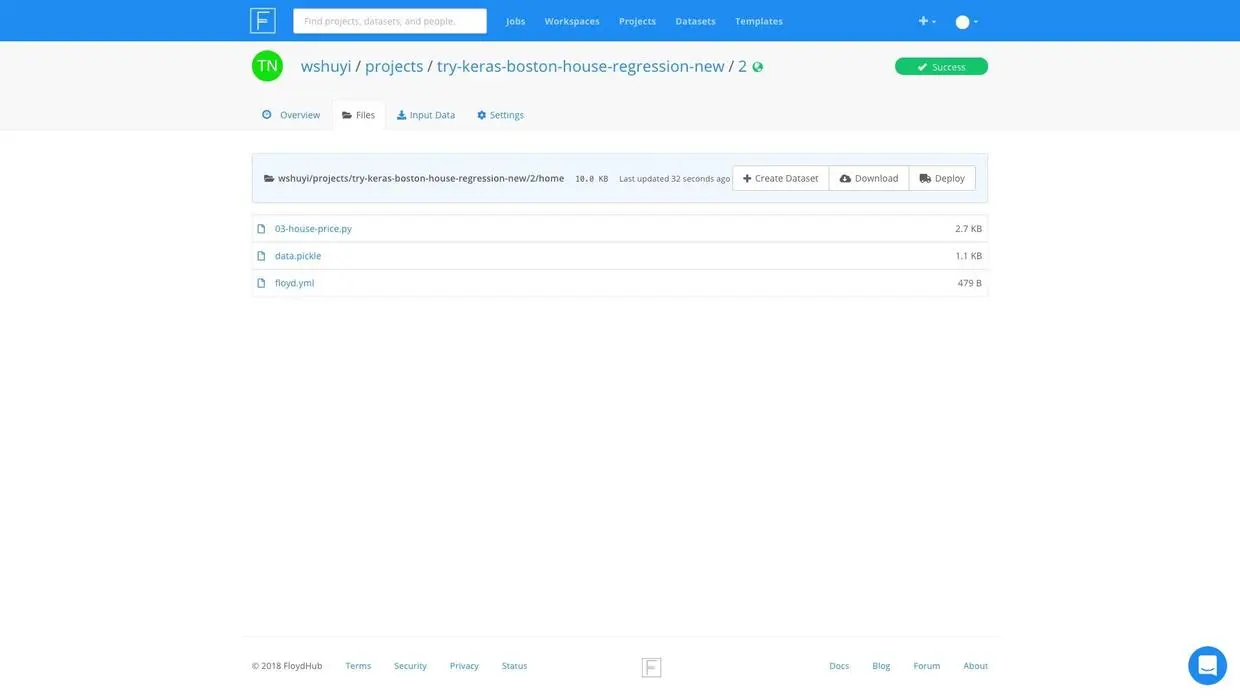Click the FloydHub logo in the top bar
Viewport: 1240px width, 698px height.
click(263, 21)
